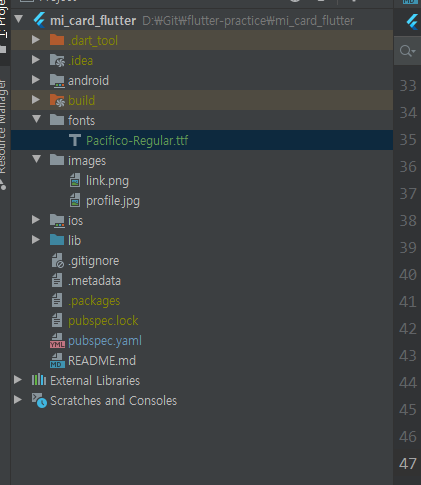Click the fonts folder icon
Screen dimensions: 421x485
click(x=57, y=120)
